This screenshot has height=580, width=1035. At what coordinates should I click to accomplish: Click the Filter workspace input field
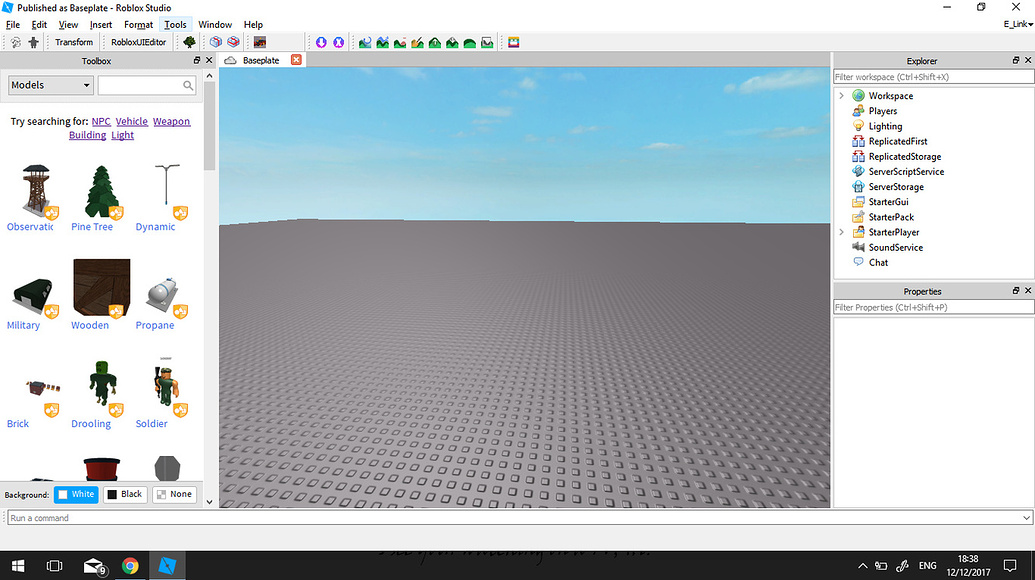(x=933, y=77)
